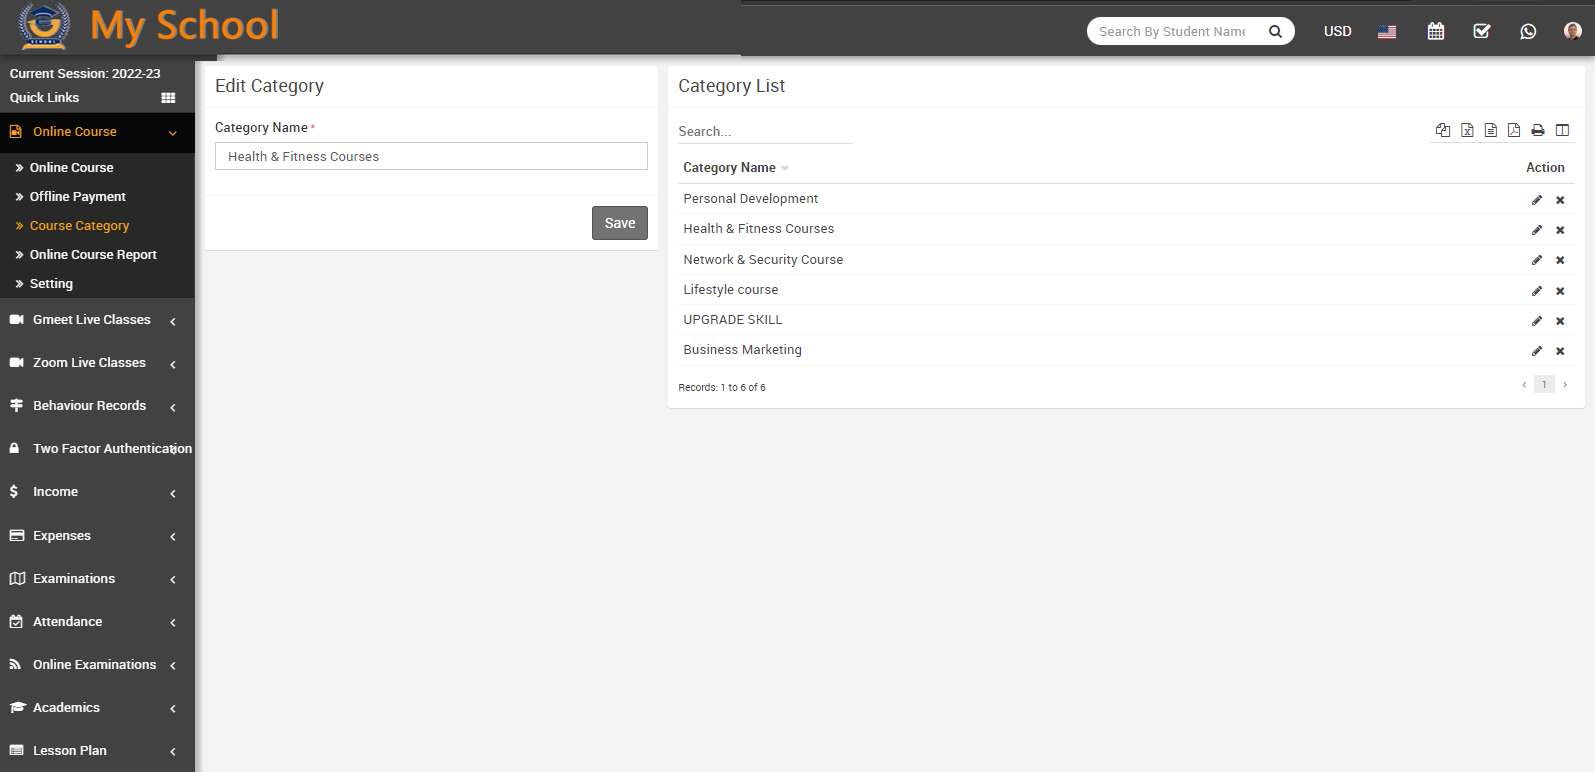Screen dimensions: 1595x772
Task: Click page 1 in table pagination
Action: tap(1544, 385)
